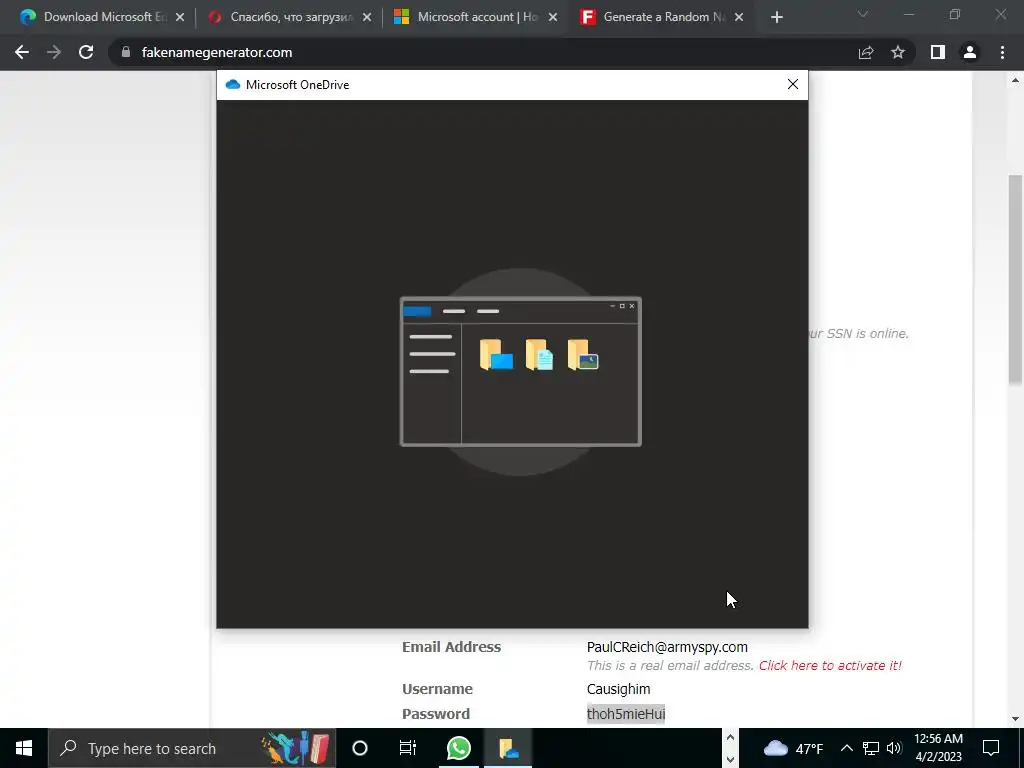Click scrollbar down arrow on page
This screenshot has height=768, width=1024.
(x=1015, y=719)
